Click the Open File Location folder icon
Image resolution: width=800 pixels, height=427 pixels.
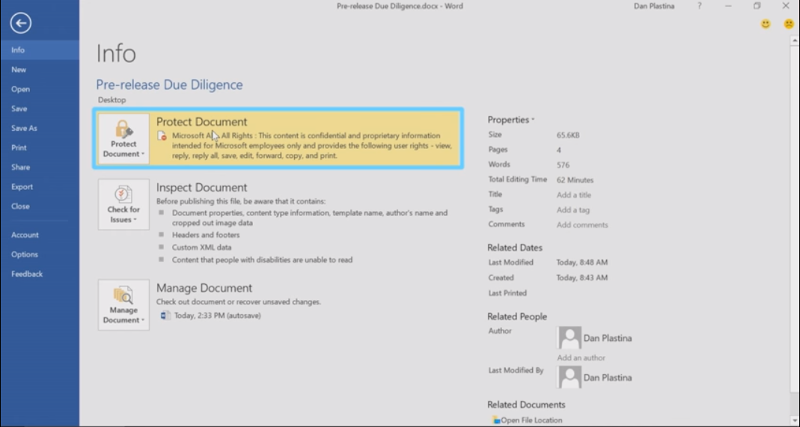[496, 420]
